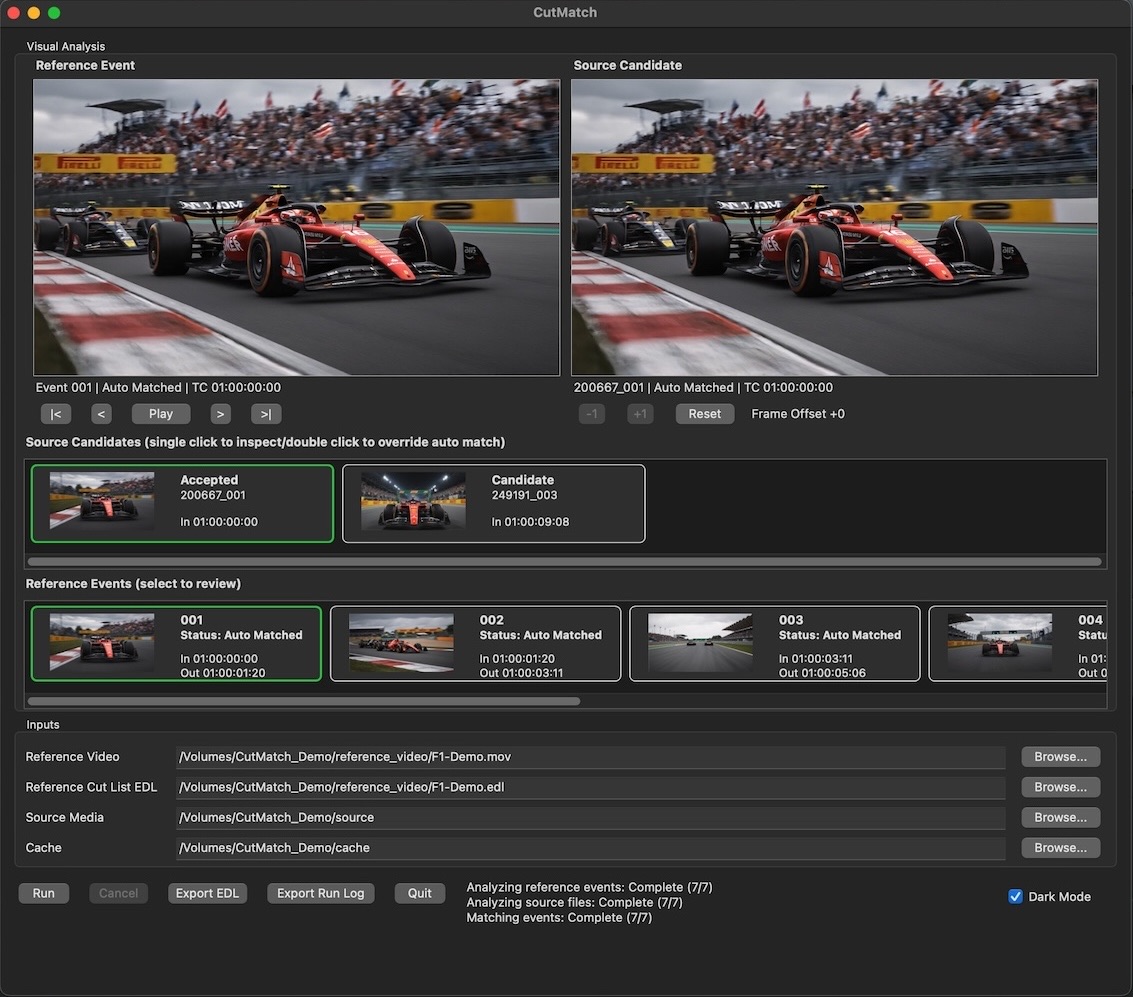Click the Play button
The height and width of the screenshot is (997, 1133).
click(160, 414)
